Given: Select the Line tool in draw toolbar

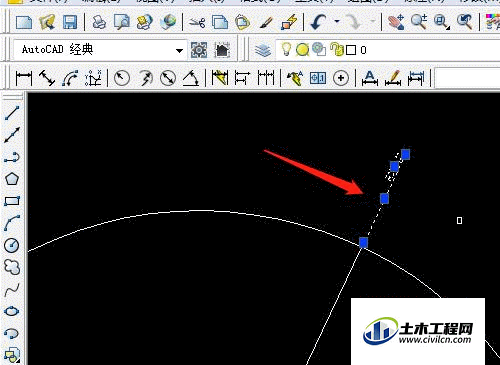Looking at the screenshot, I should [12, 113].
